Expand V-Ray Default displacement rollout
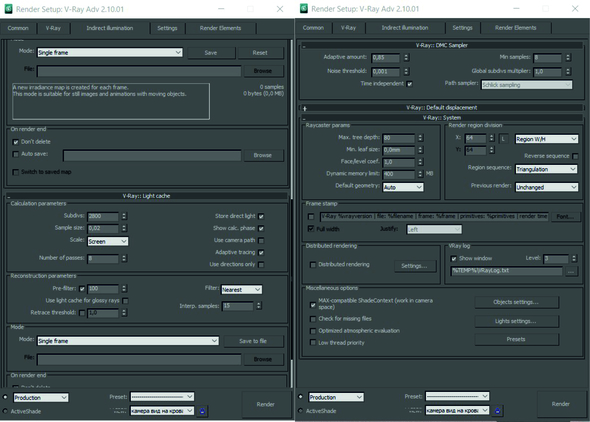The height and width of the screenshot is (422, 590). pyautogui.click(x=441, y=108)
